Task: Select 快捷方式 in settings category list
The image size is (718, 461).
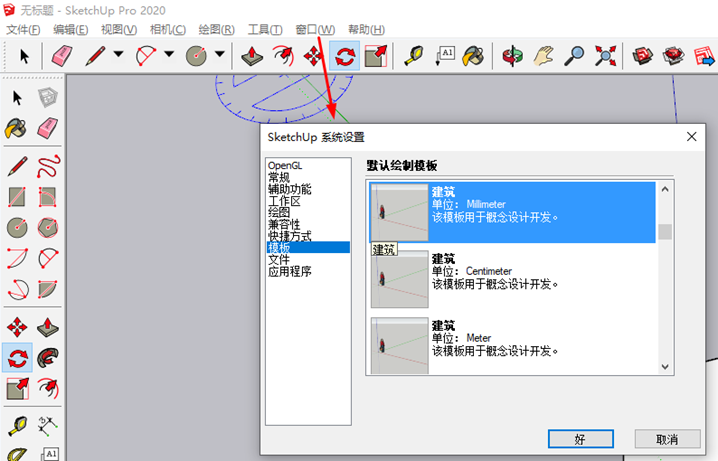Action: point(289,236)
